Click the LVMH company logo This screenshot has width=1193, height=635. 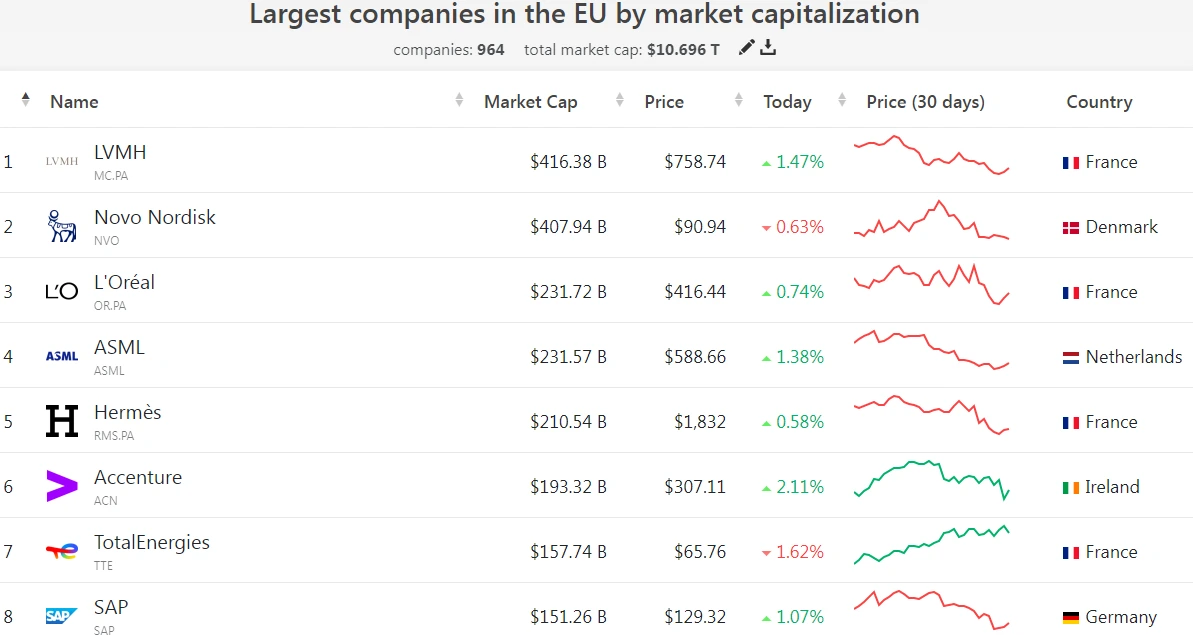(62, 160)
